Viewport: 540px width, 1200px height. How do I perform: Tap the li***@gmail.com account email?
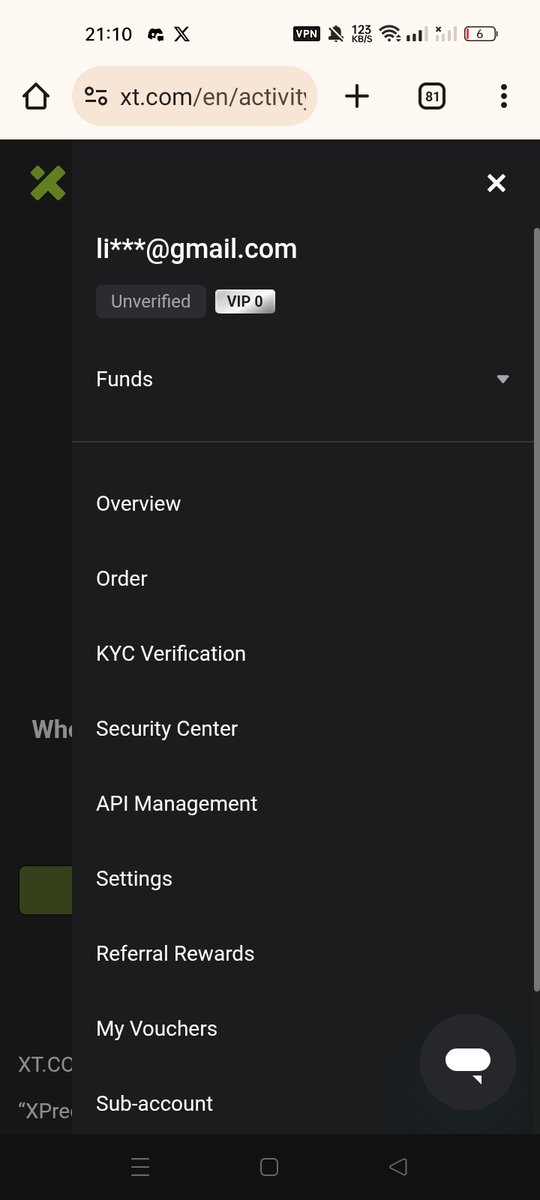click(196, 249)
